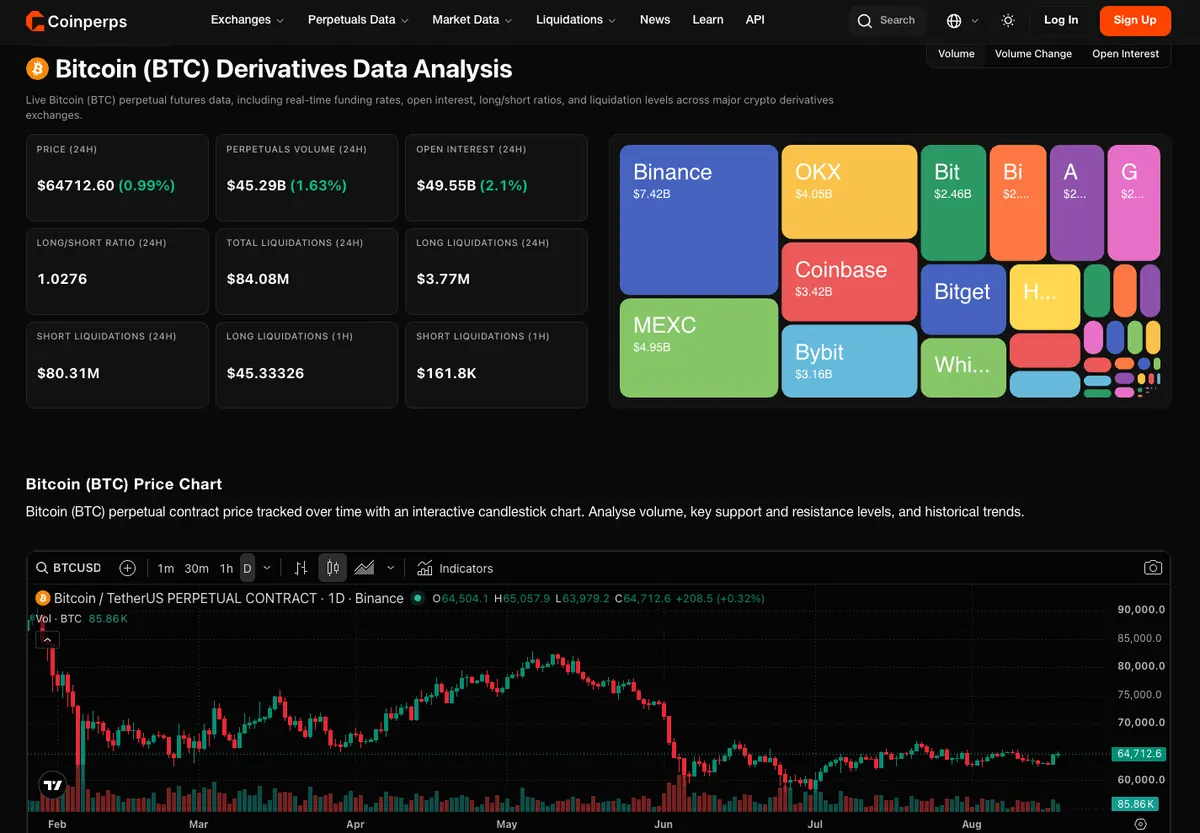Open the chart settings gear icon
The image size is (1200, 833).
click(x=1141, y=824)
